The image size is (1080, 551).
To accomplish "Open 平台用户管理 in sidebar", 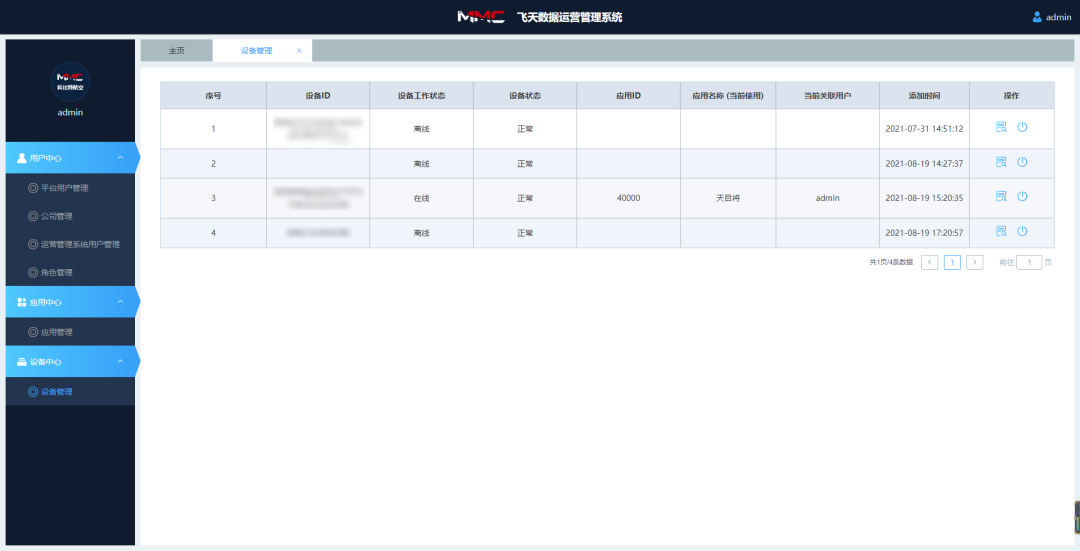I will point(64,188).
